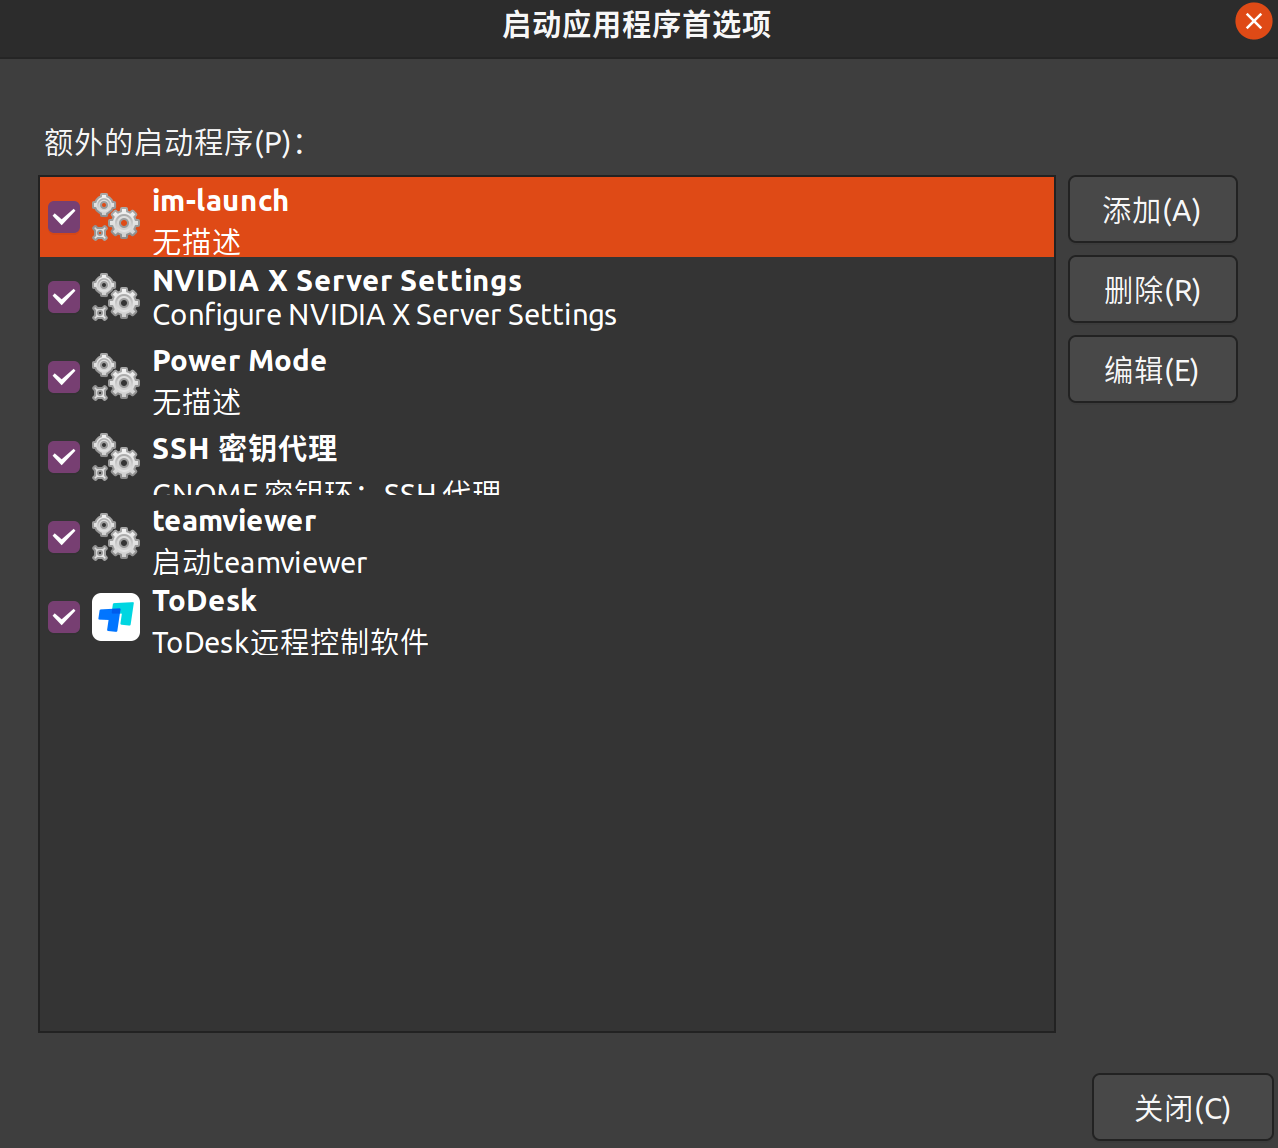Viewport: 1278px width, 1148px height.
Task: Click the gear icon beside teamviewer
Action: click(116, 537)
